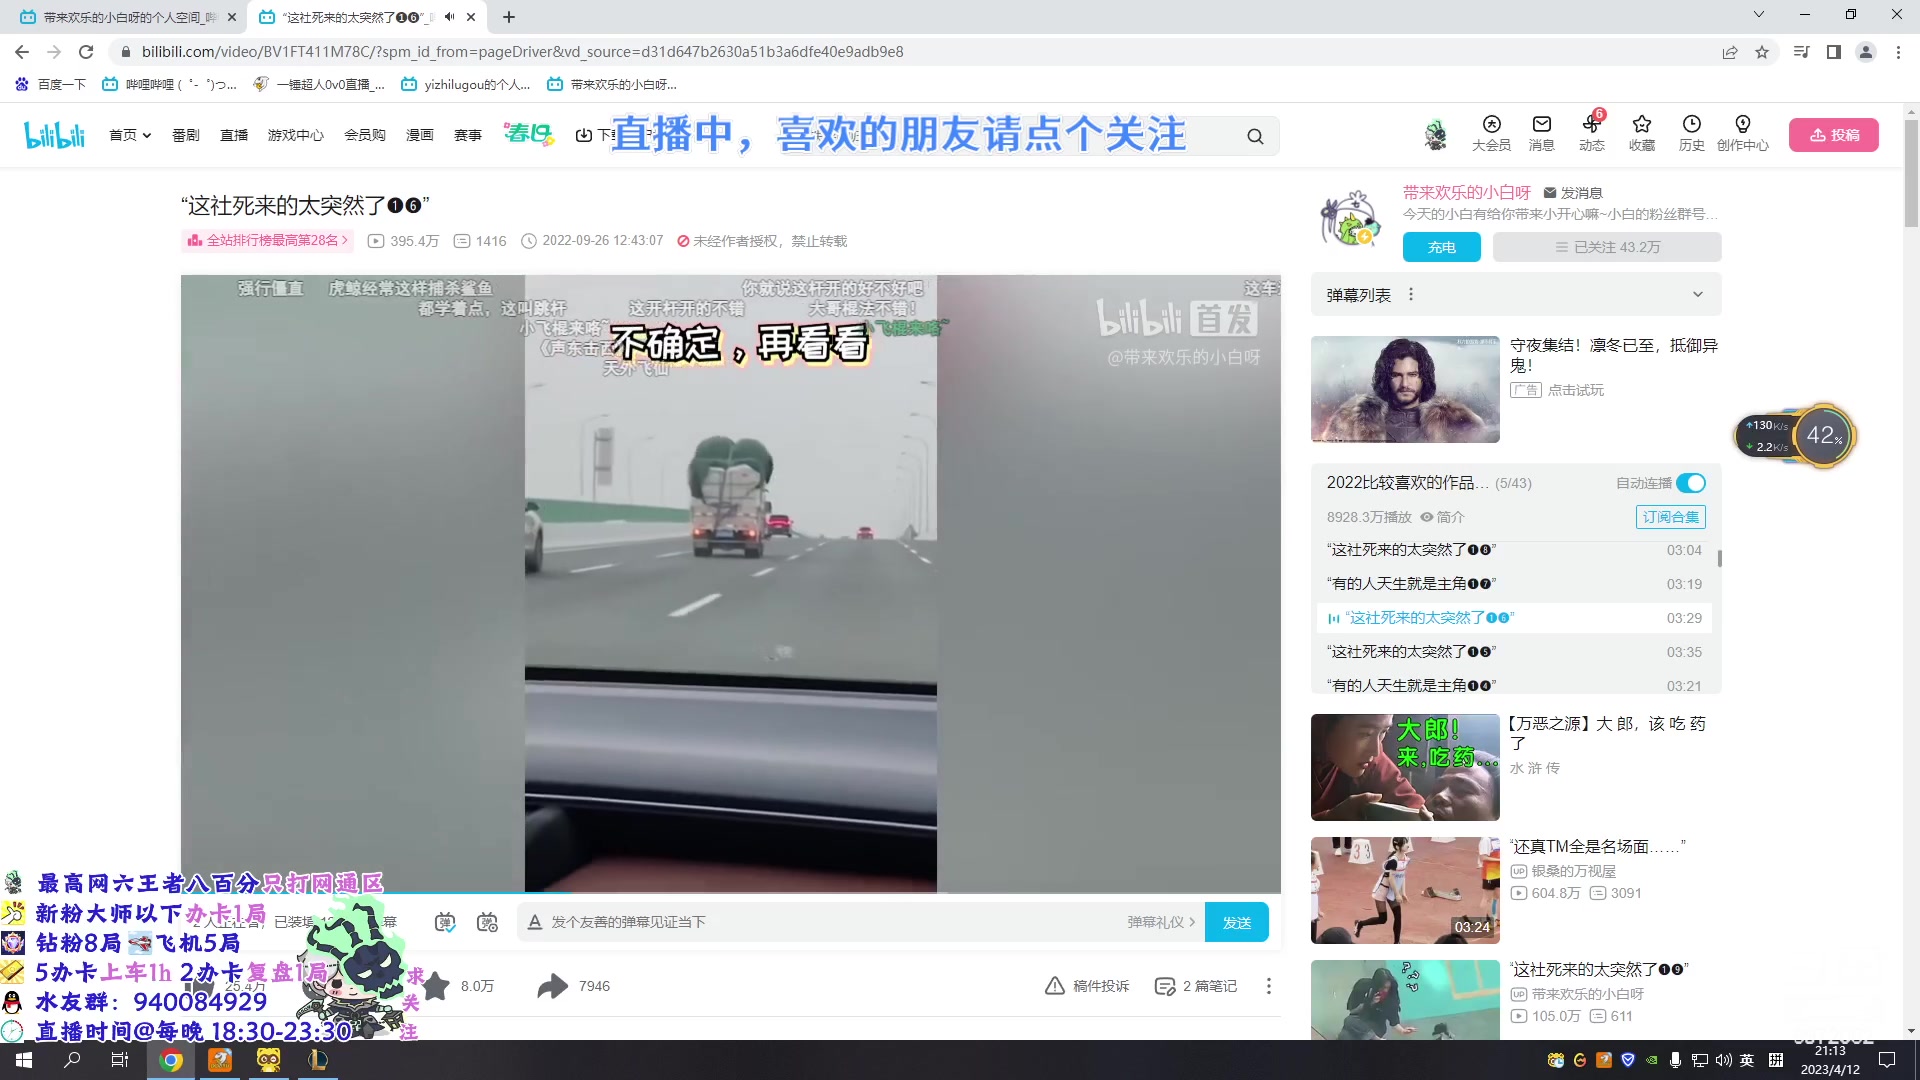
Task: Click the 发送 send button
Action: click(x=1237, y=922)
